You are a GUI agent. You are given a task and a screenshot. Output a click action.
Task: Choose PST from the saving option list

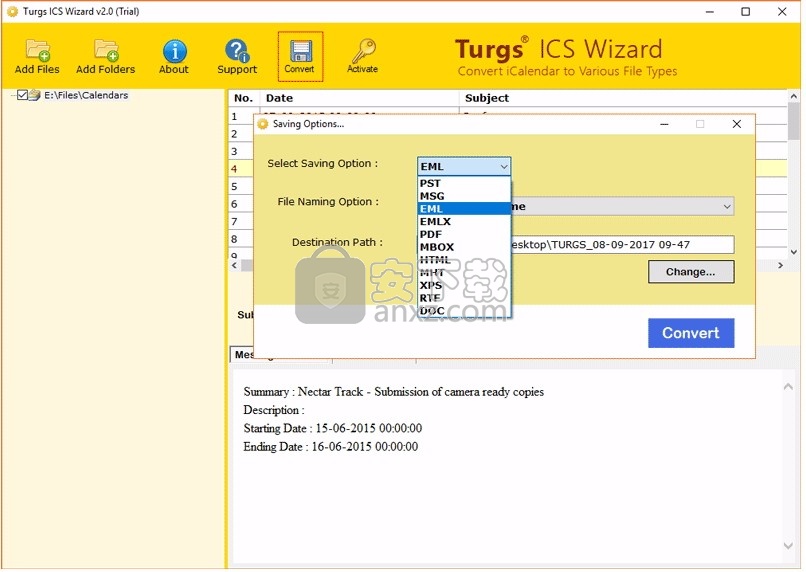tap(464, 183)
